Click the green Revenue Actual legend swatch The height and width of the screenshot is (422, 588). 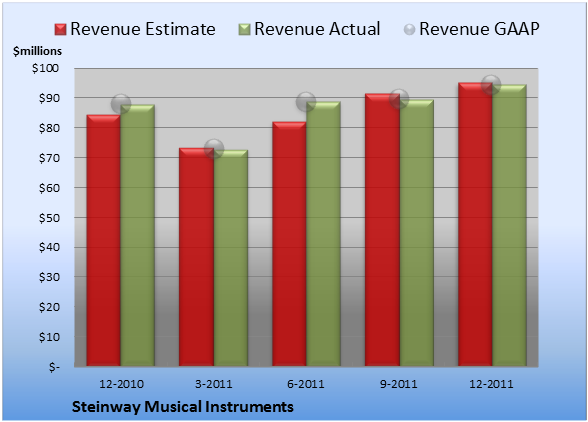[x=244, y=29]
